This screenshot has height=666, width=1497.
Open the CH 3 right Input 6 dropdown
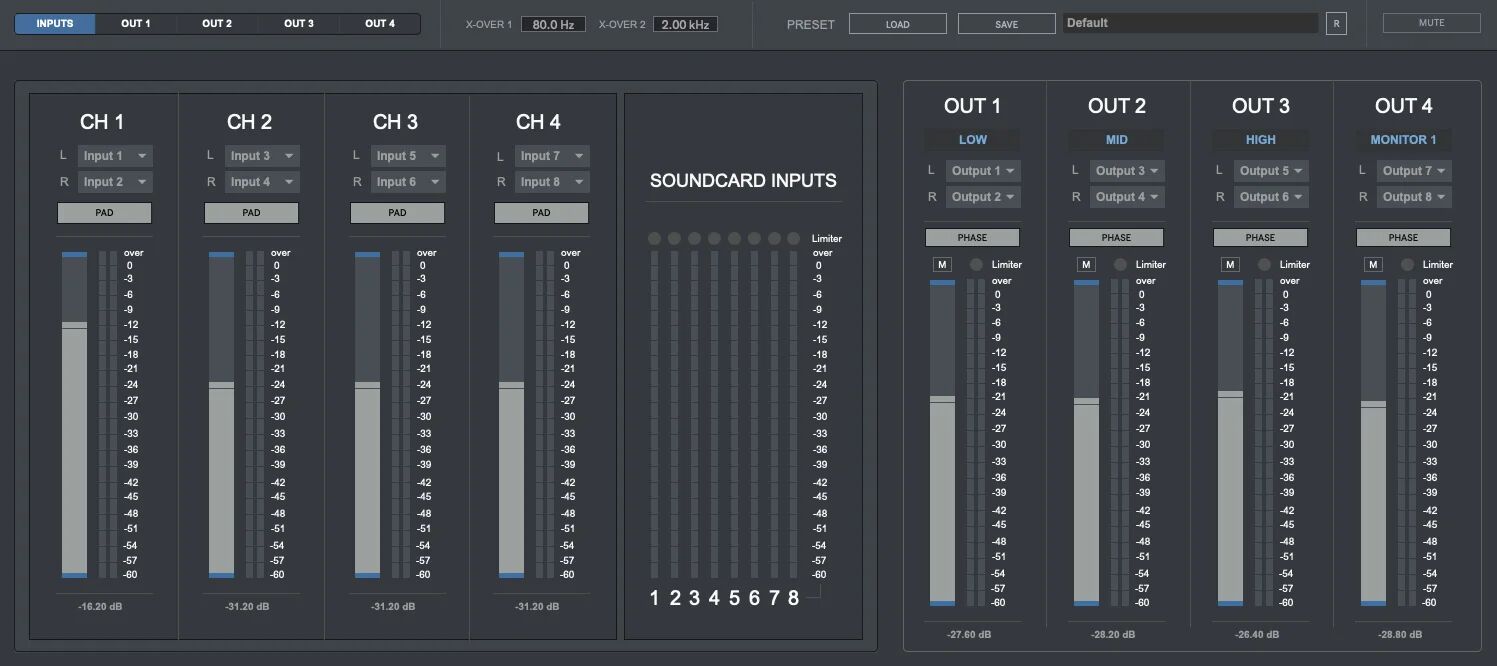[x=407, y=181]
